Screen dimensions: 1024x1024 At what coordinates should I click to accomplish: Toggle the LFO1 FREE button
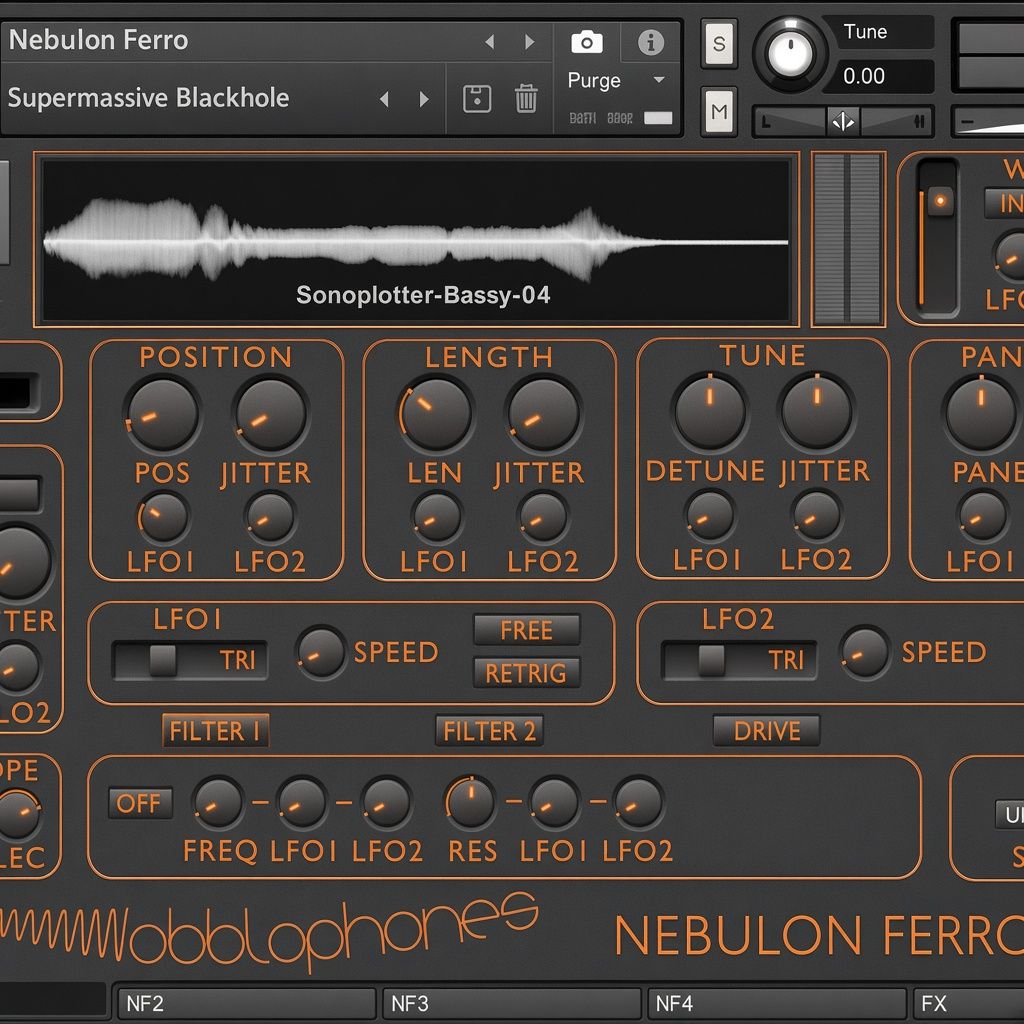coord(526,630)
